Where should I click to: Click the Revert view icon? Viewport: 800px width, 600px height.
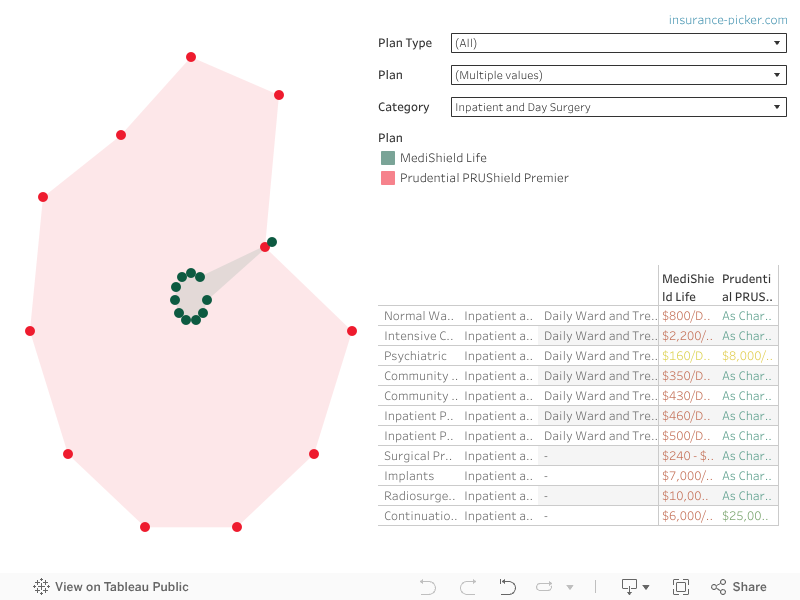(x=507, y=587)
